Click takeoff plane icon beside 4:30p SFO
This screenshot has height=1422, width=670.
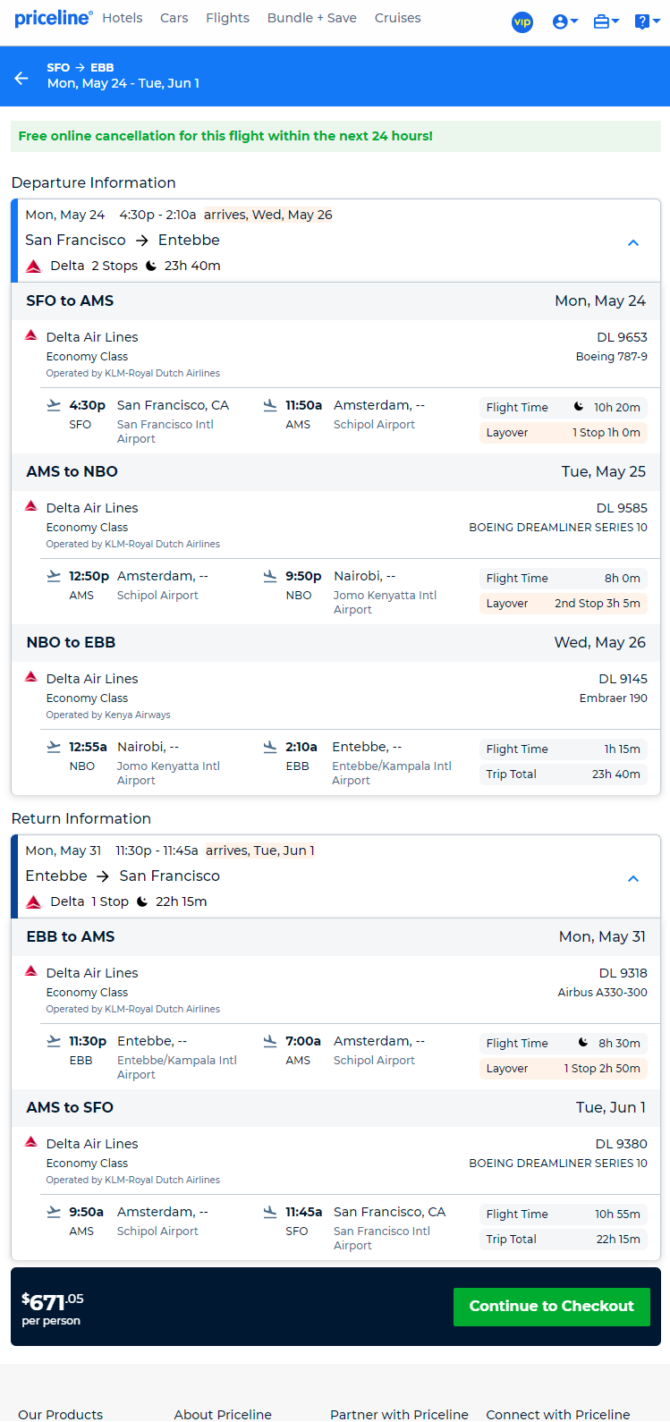pos(54,405)
